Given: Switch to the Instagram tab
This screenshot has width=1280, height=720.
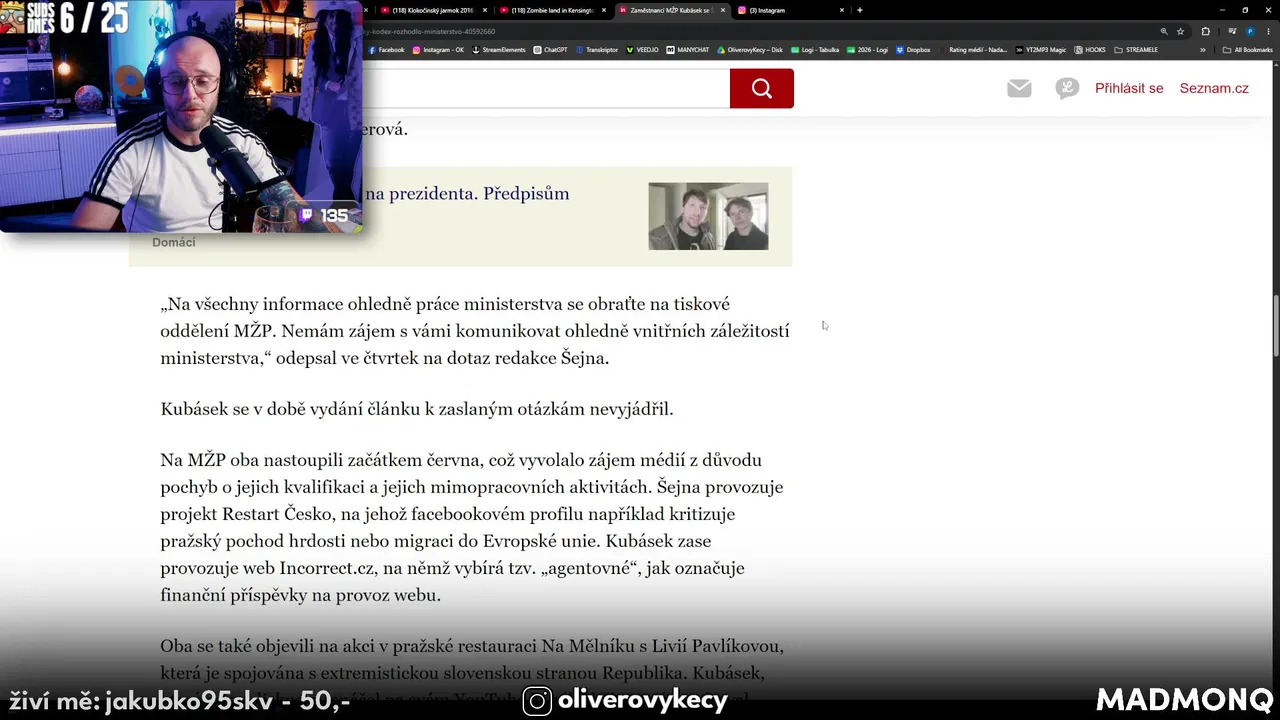Looking at the screenshot, I should tap(790, 10).
